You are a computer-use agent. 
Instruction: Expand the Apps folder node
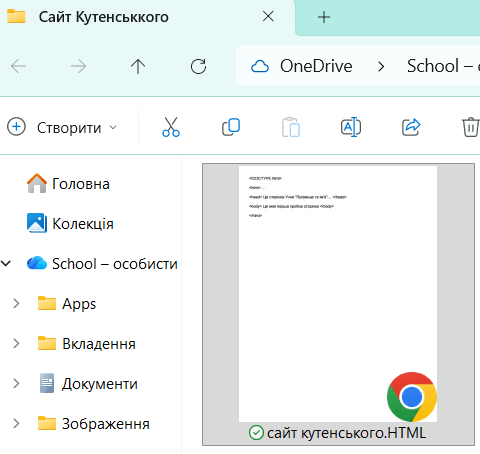[x=16, y=303]
